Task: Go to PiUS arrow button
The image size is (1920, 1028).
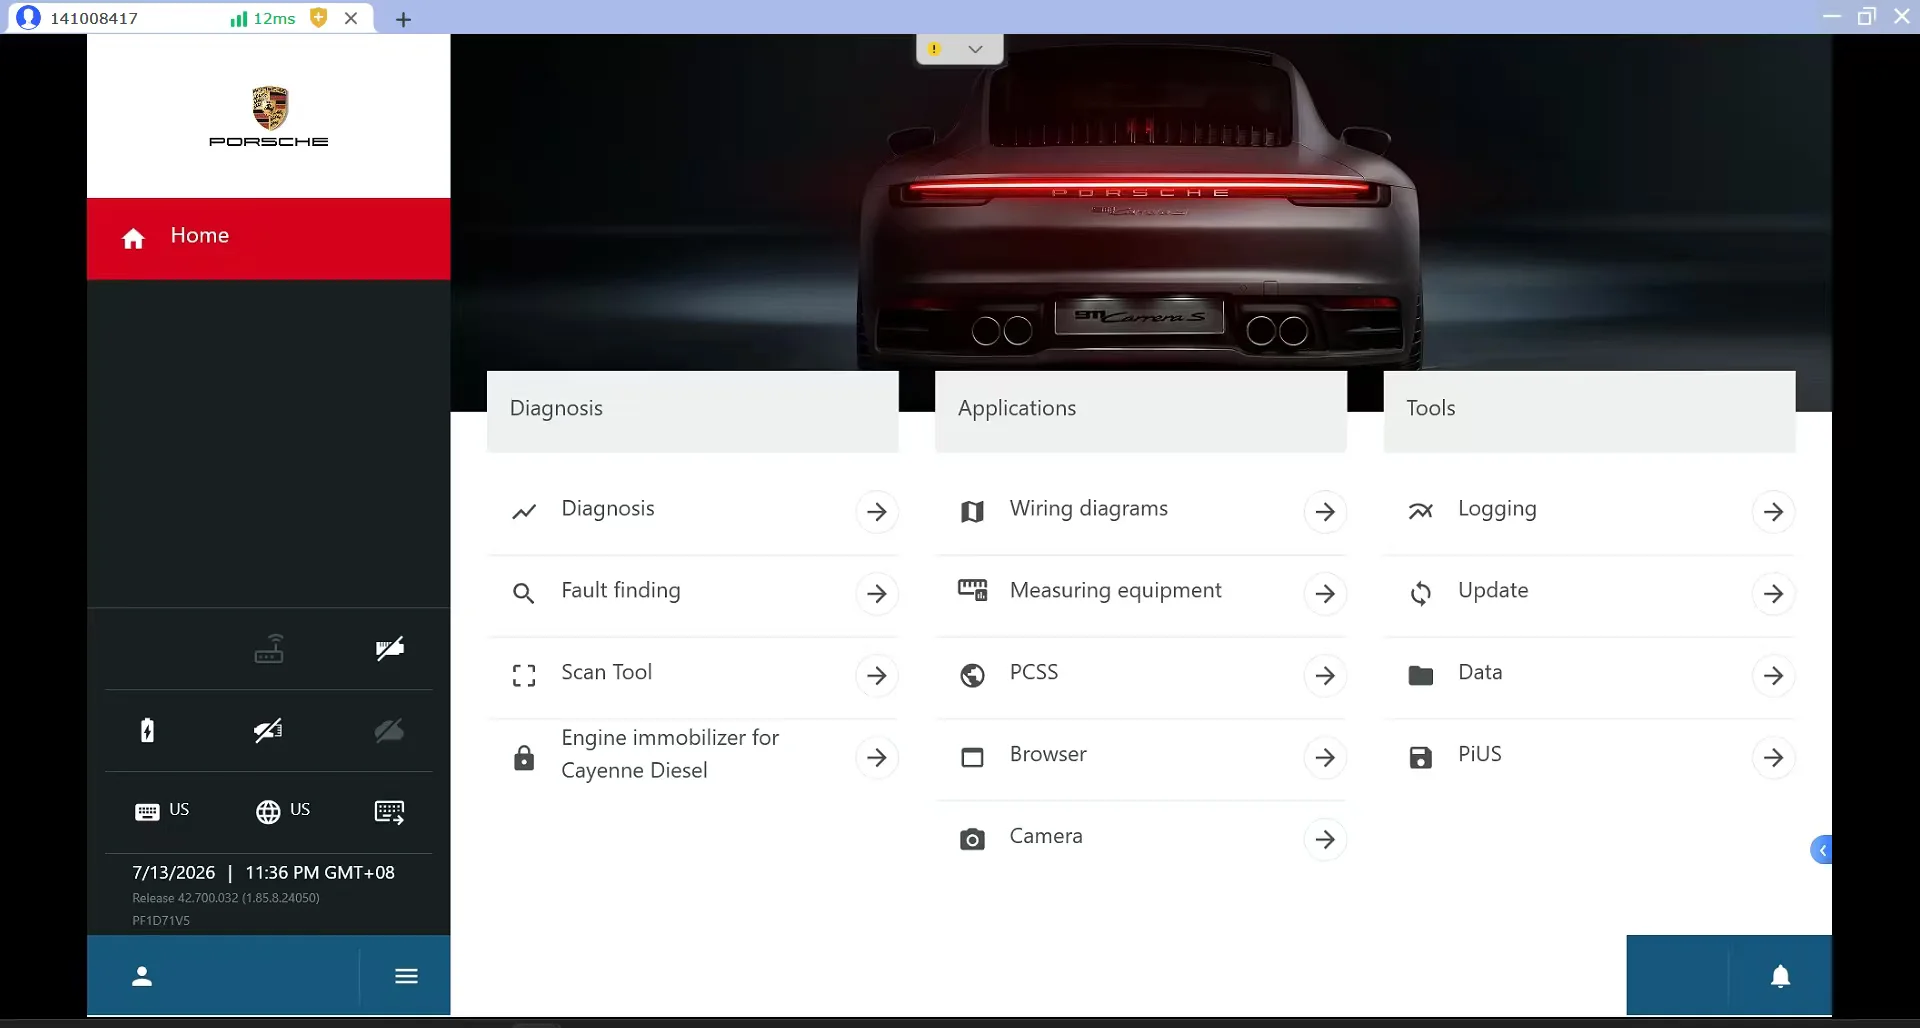Action: (1773, 758)
